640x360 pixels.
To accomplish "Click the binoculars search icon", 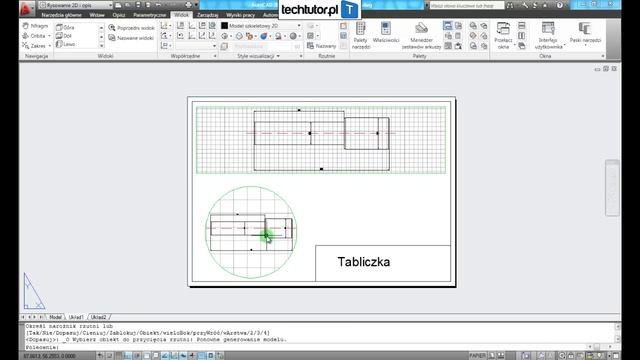I will click(x=510, y=5).
